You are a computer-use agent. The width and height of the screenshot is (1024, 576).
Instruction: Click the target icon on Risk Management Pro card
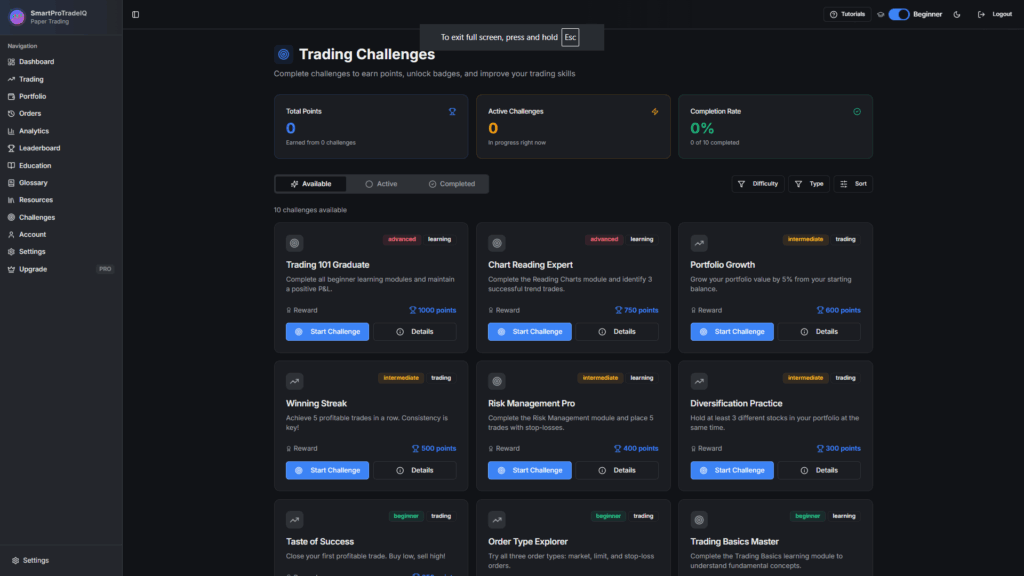coord(497,381)
